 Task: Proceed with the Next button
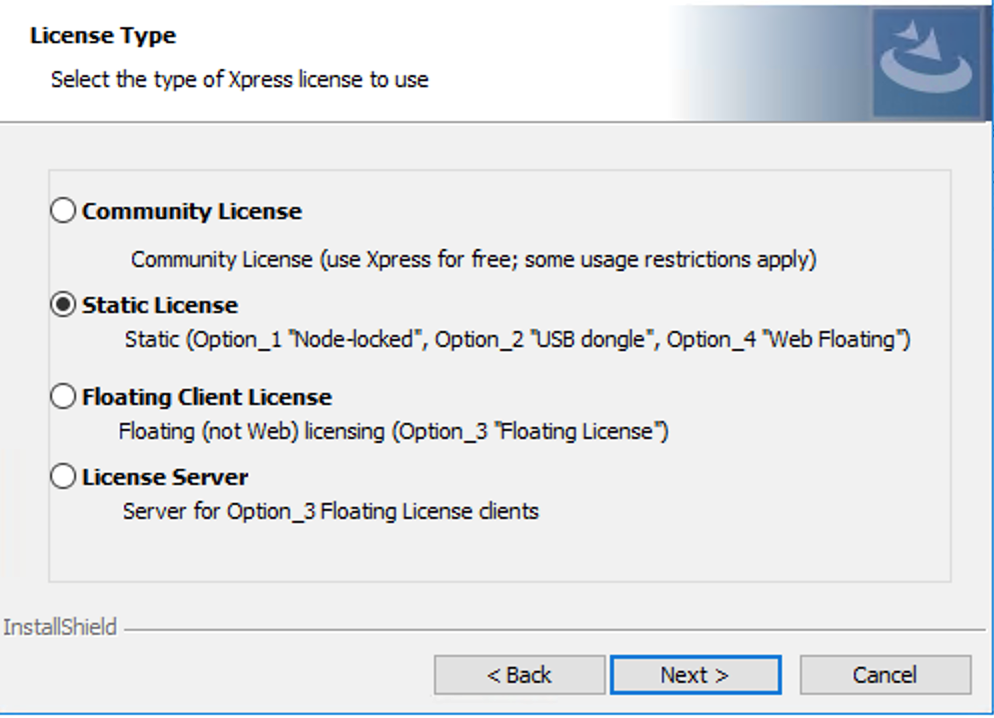click(x=695, y=675)
